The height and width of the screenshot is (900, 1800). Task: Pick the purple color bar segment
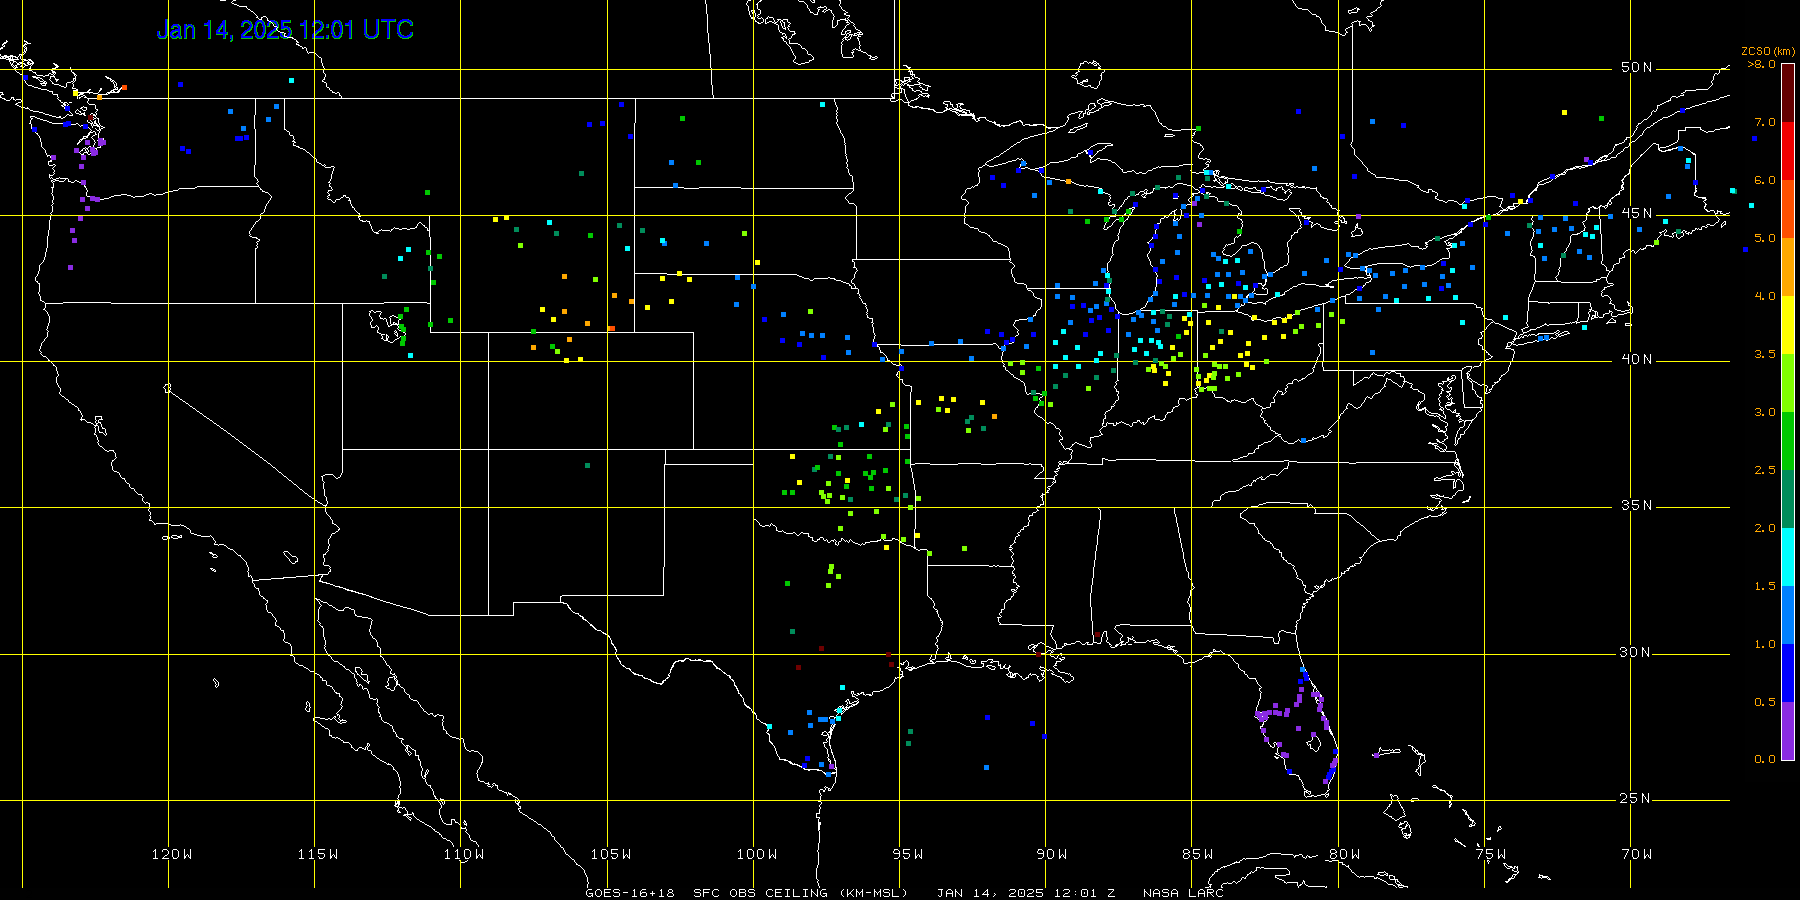coord(1788,731)
